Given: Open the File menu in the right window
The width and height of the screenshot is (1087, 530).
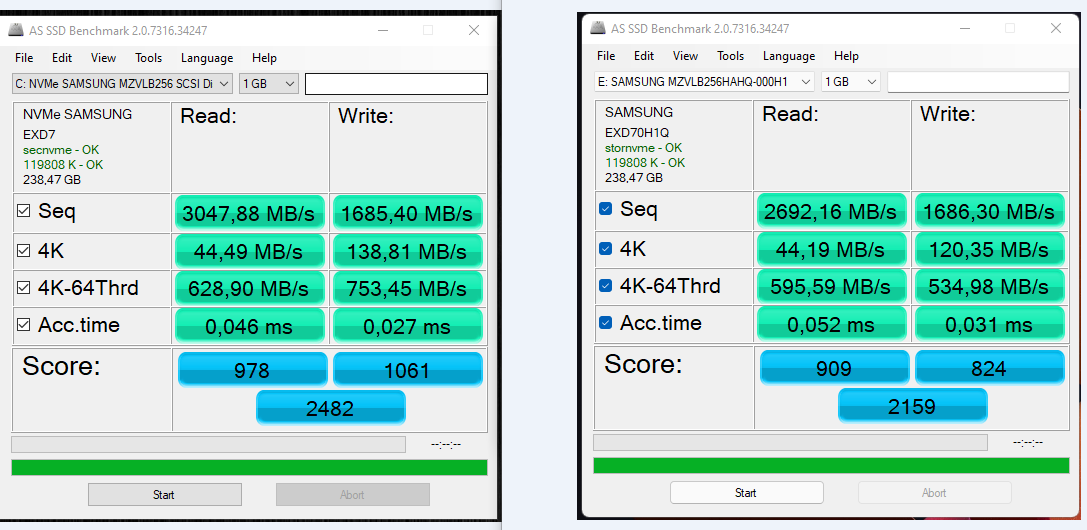Looking at the screenshot, I should [606, 56].
